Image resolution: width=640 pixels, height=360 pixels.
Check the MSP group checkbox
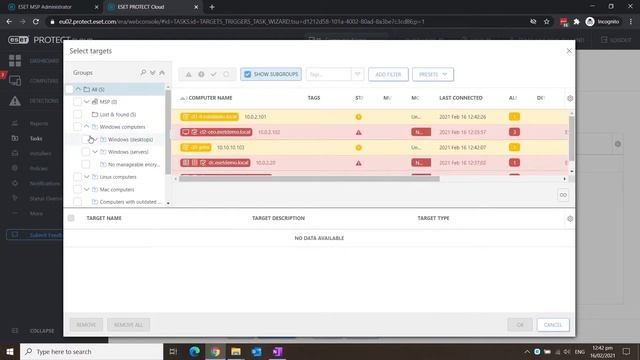pos(77,102)
